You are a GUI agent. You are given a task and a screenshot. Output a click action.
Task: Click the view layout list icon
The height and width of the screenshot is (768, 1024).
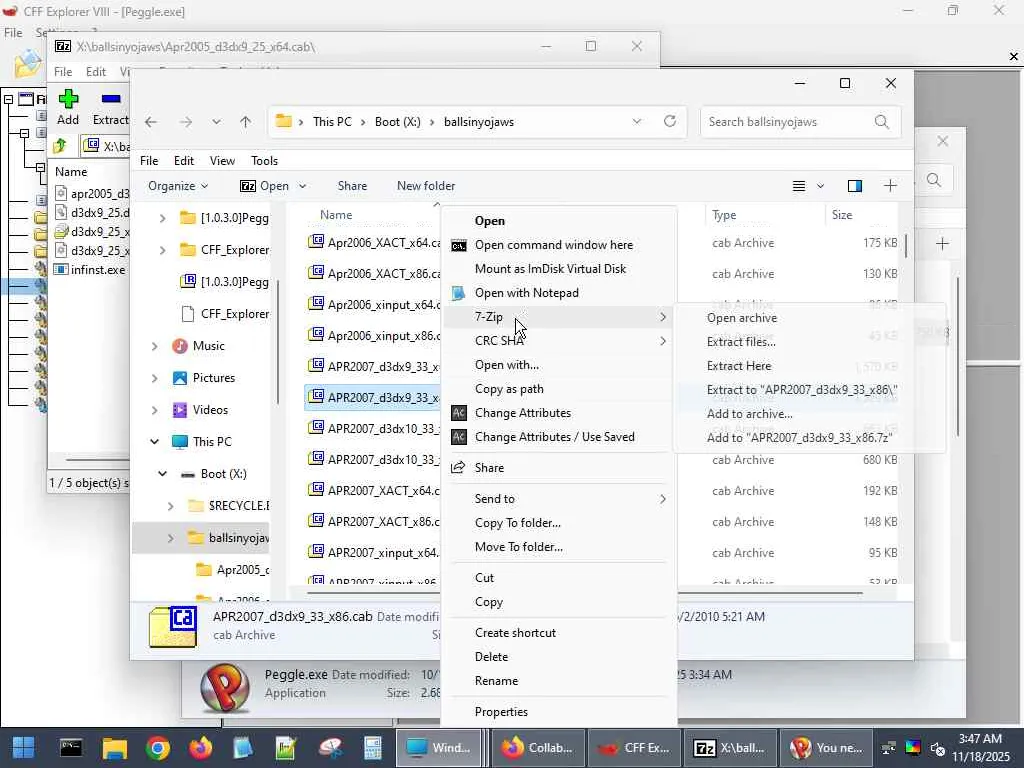799,186
